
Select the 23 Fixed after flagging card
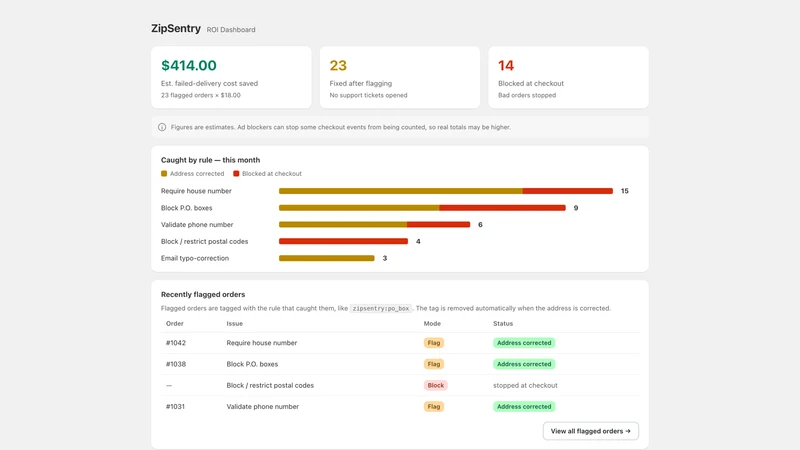click(x=400, y=77)
